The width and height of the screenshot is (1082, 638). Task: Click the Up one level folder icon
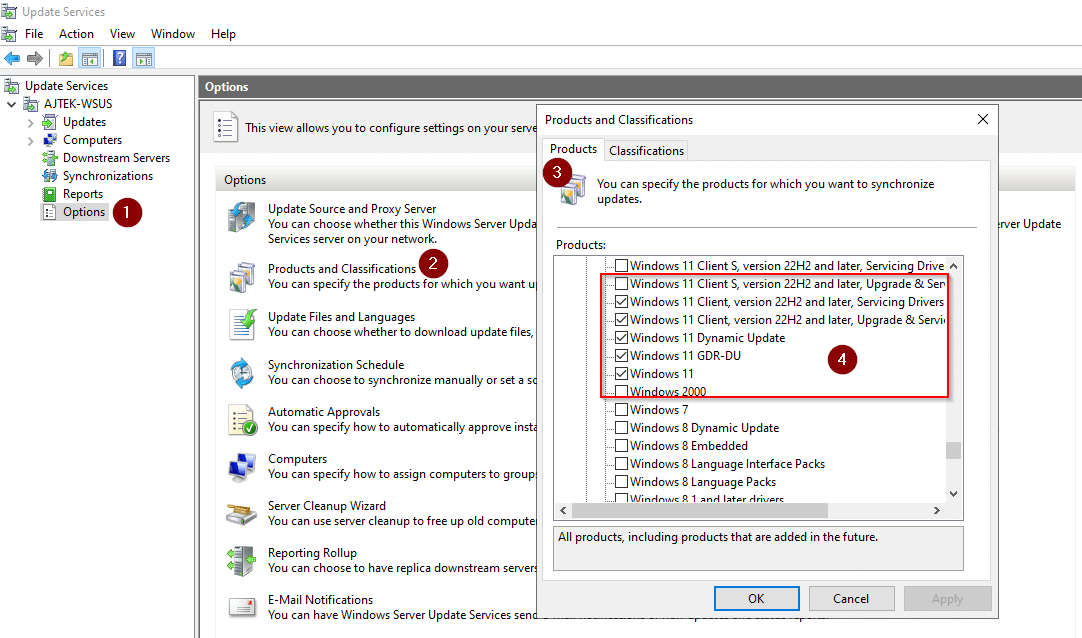[66, 59]
